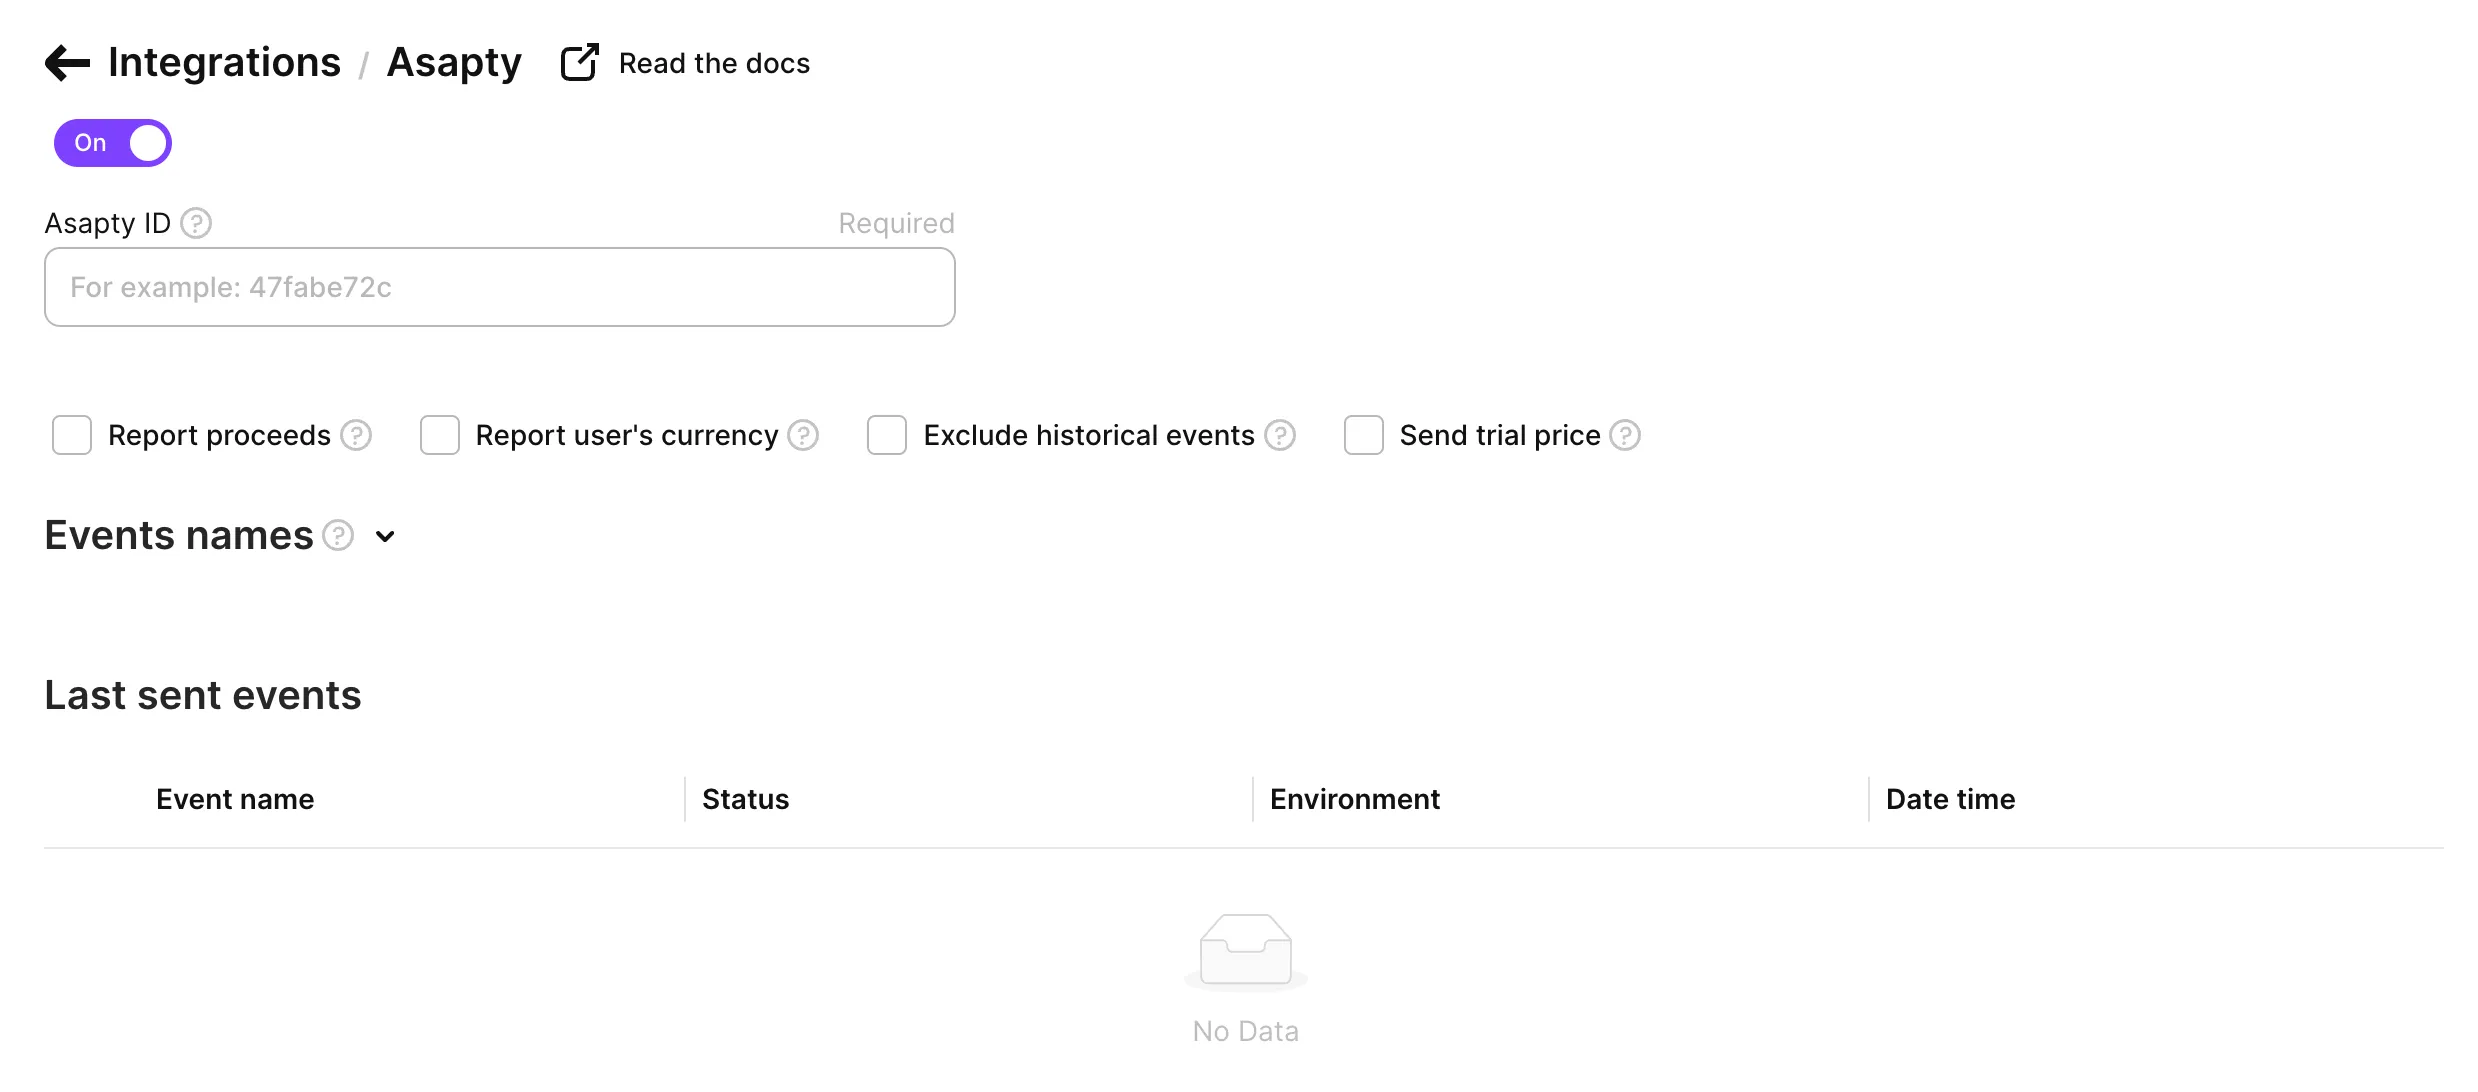The image size is (2478, 1092).
Task: Check Report user's currency option
Action: [440, 436]
